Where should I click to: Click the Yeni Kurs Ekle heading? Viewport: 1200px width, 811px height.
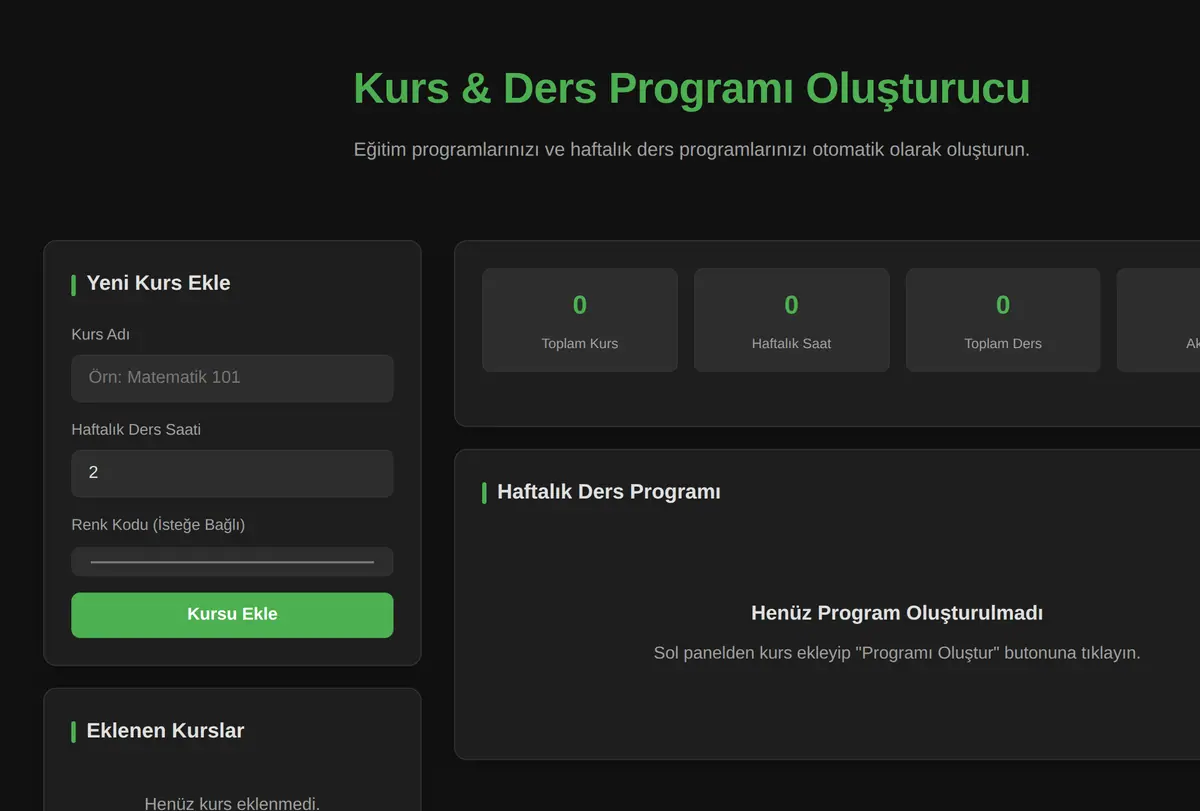158,283
